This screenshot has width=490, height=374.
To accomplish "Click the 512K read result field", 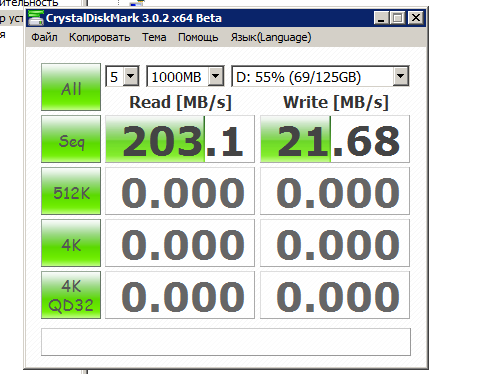I will tap(180, 191).
